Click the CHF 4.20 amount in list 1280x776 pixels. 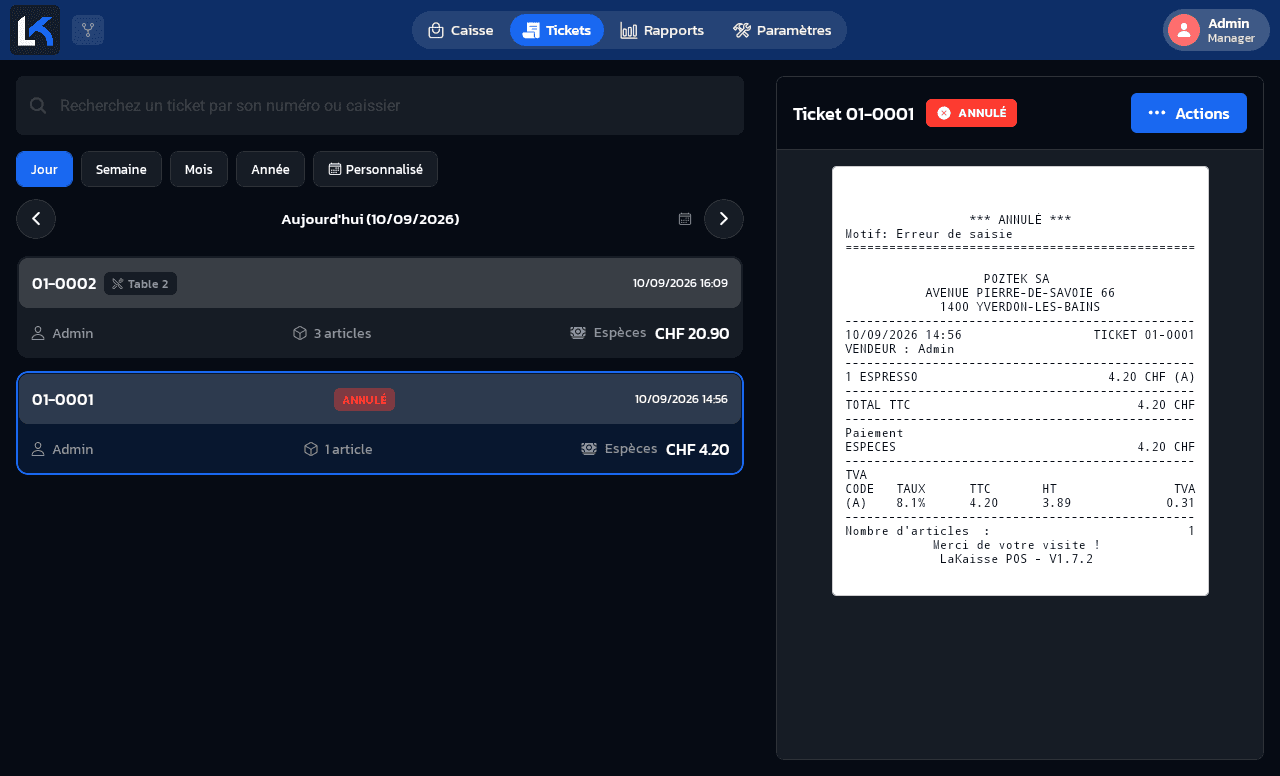[x=698, y=449]
